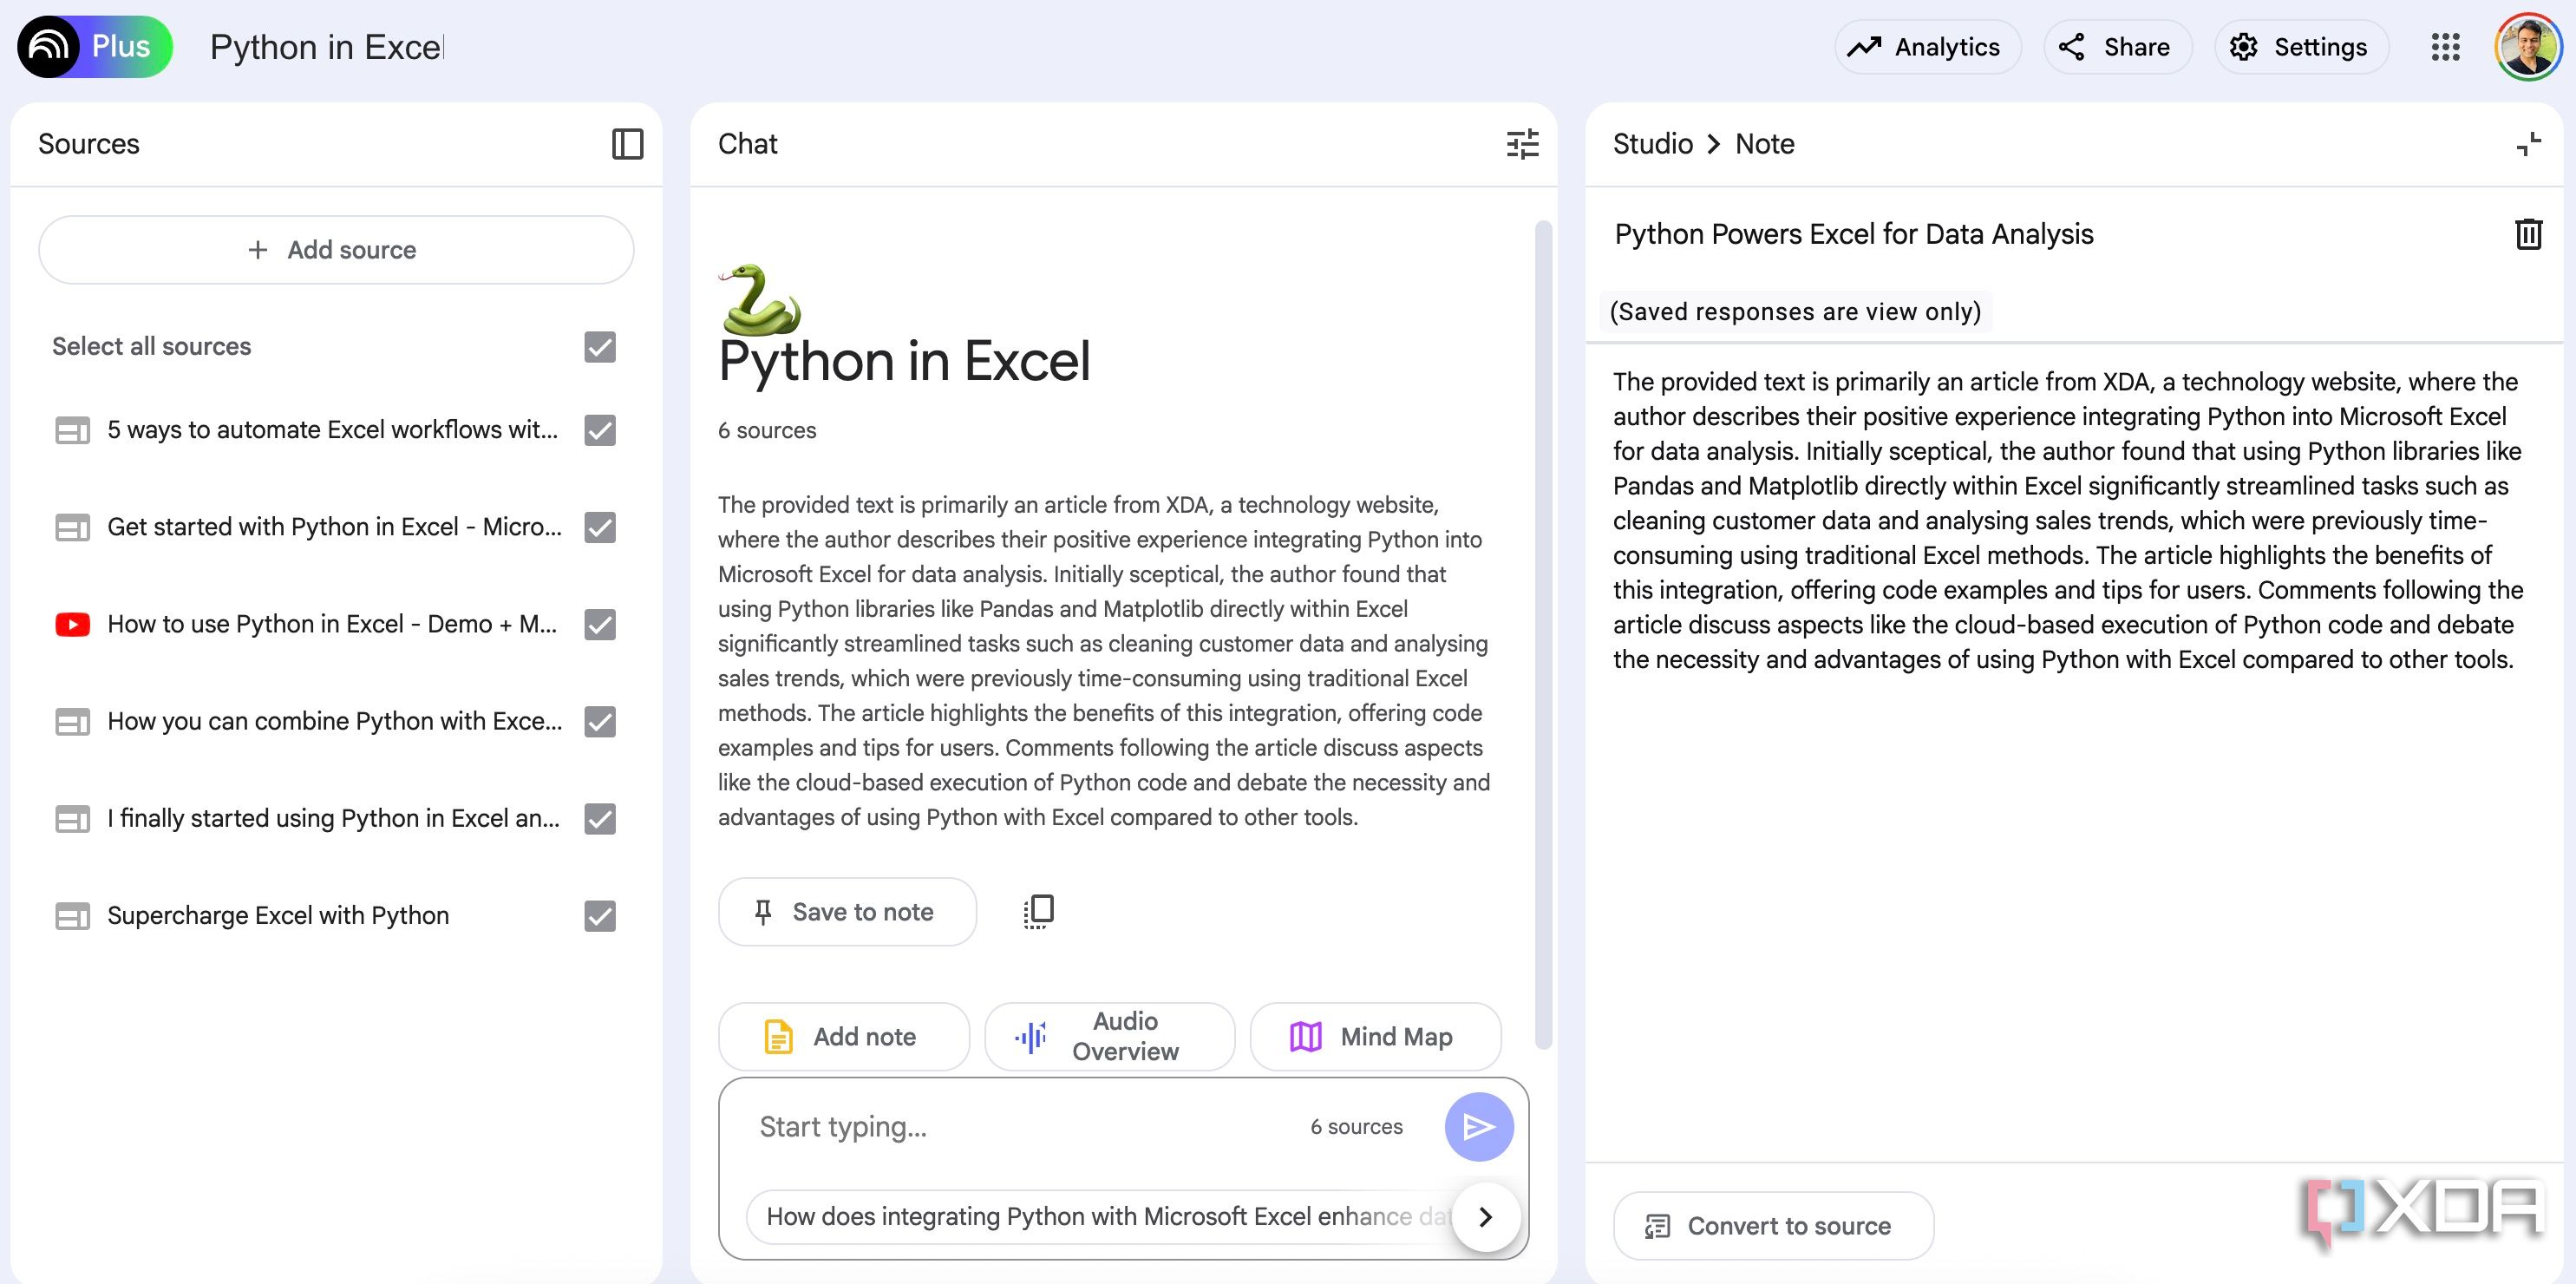Viewport: 2576px width, 1284px height.
Task: Open the Share dialog
Action: pyautogui.click(x=2117, y=47)
